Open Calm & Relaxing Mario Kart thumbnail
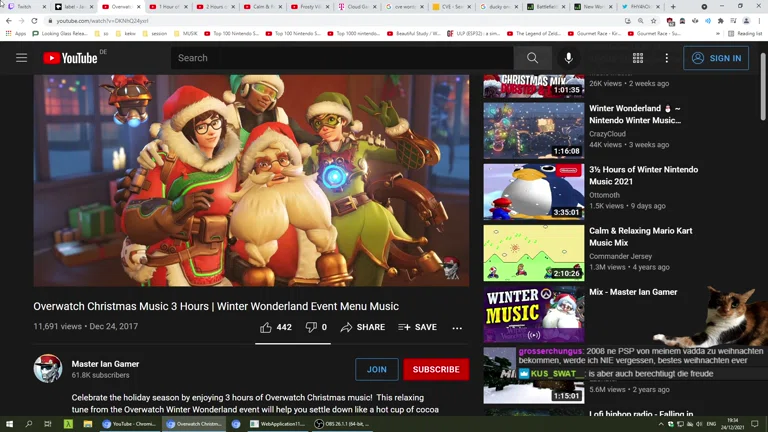The image size is (768, 432). (534, 253)
